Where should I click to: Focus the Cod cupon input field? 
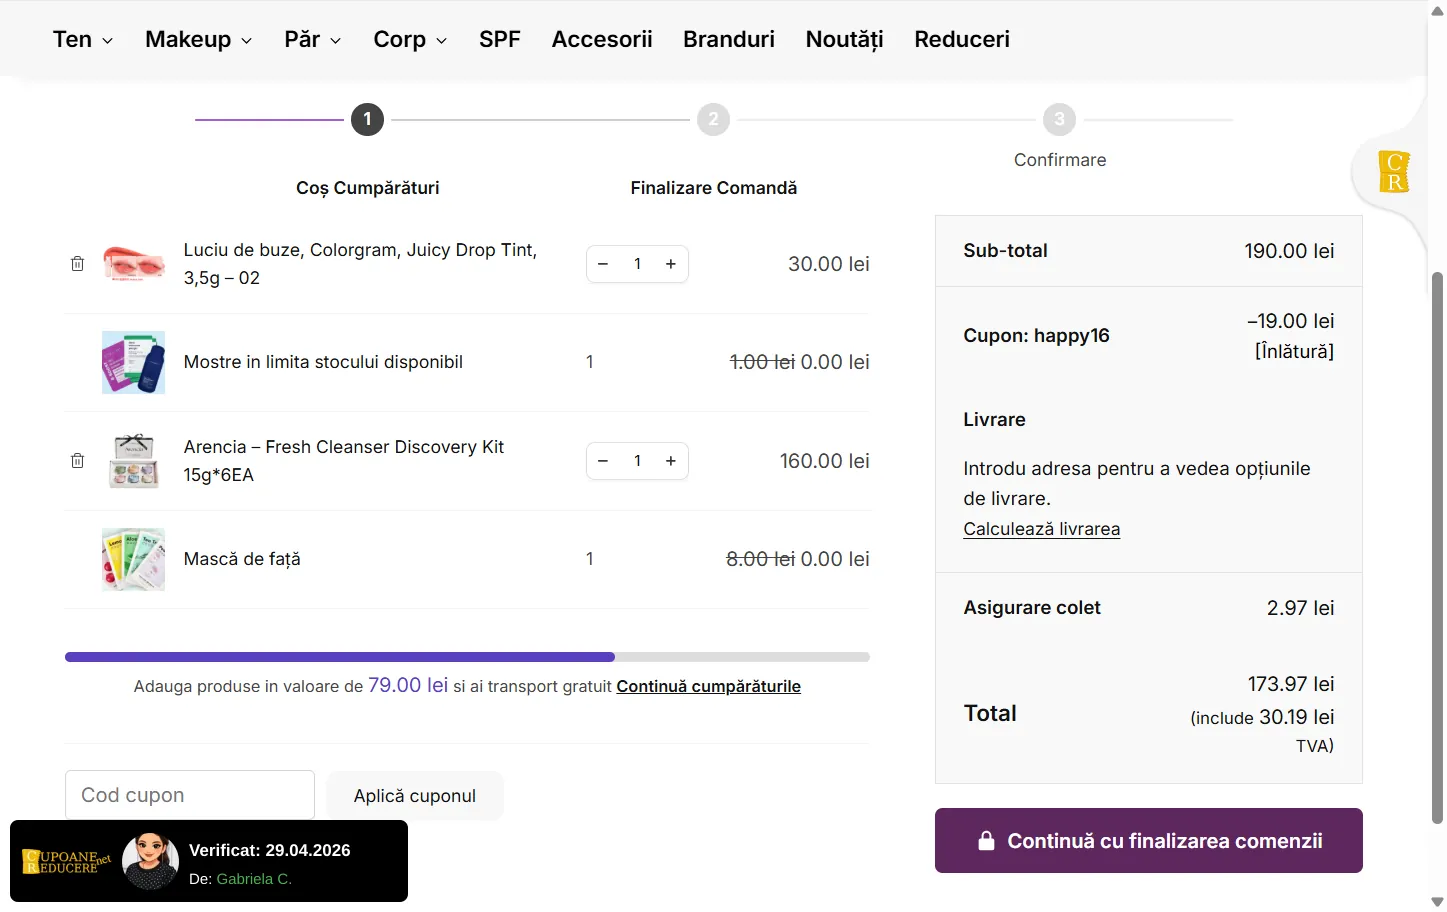190,795
